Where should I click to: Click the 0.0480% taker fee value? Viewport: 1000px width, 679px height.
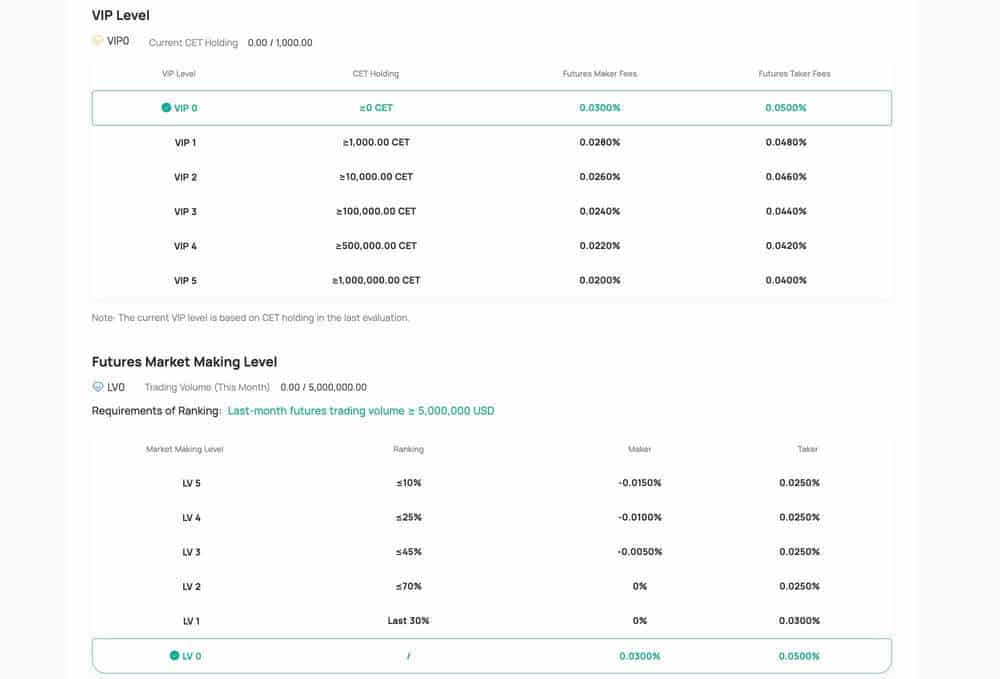tap(786, 142)
